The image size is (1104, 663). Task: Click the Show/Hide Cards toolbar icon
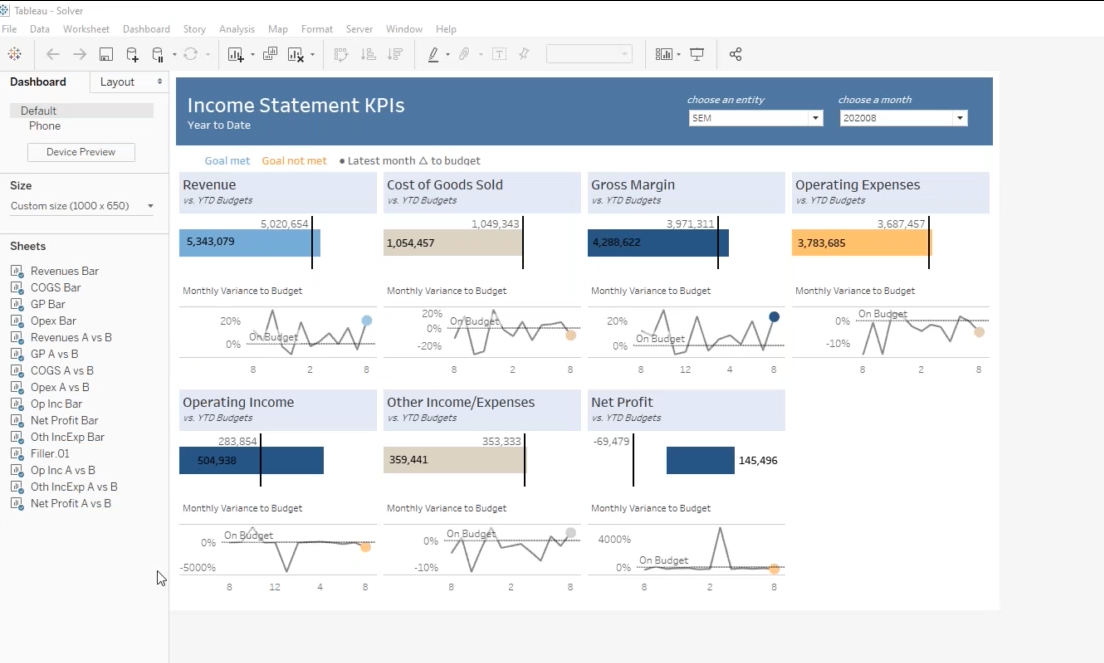663,54
